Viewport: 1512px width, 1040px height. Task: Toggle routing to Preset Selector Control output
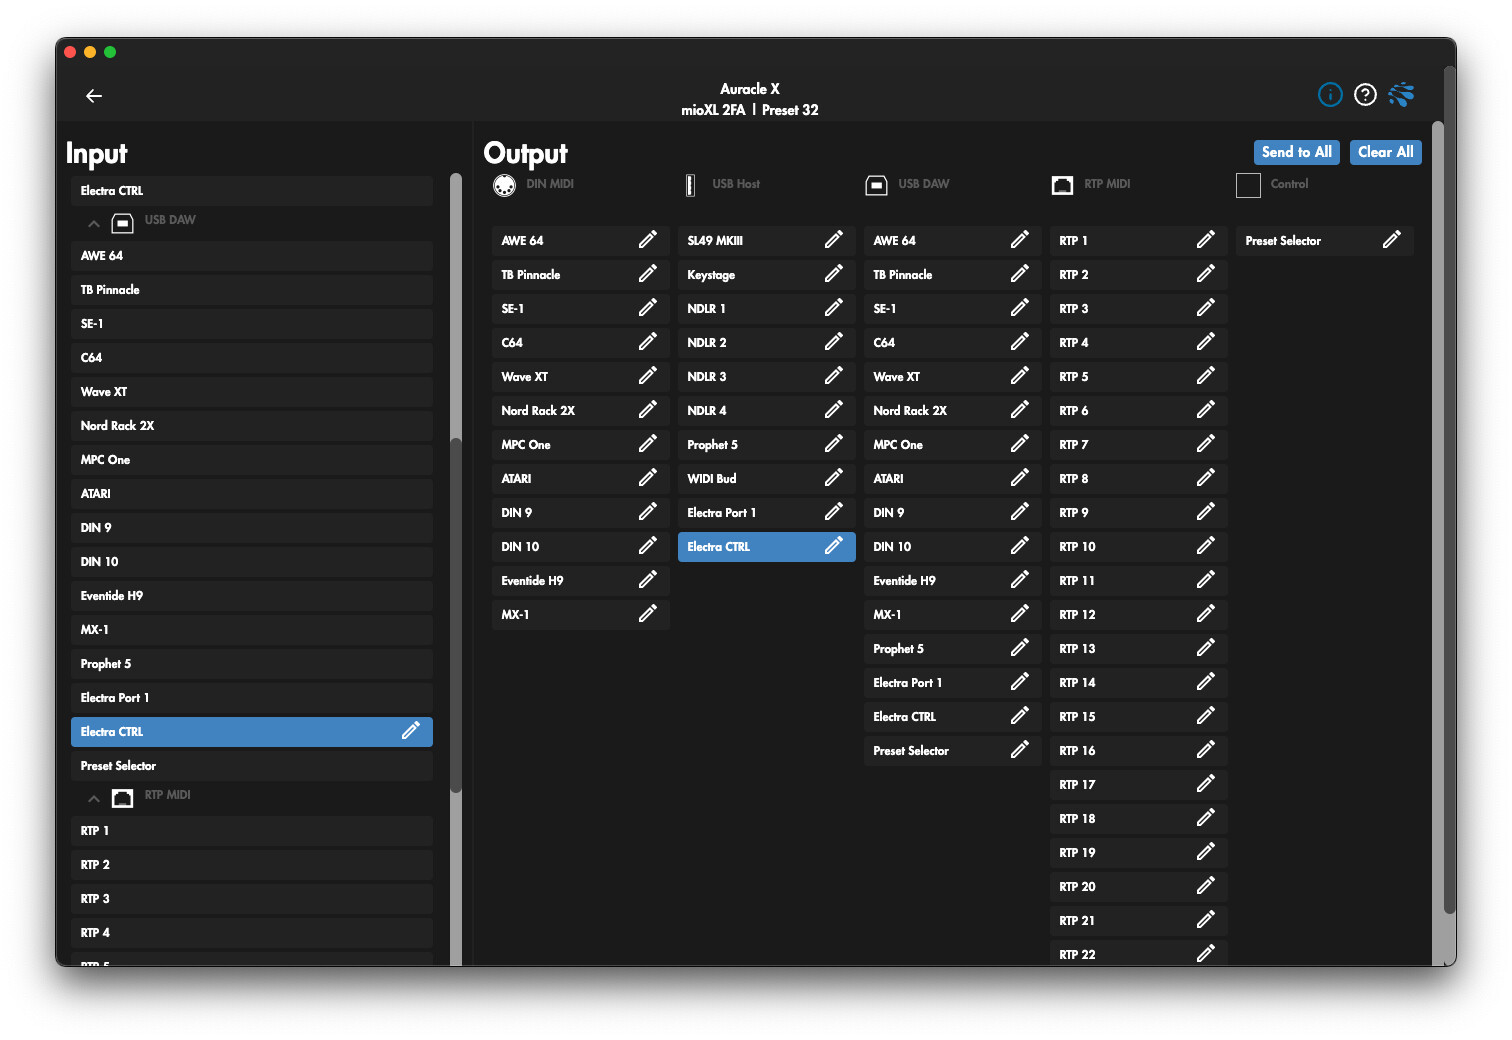tap(1325, 241)
